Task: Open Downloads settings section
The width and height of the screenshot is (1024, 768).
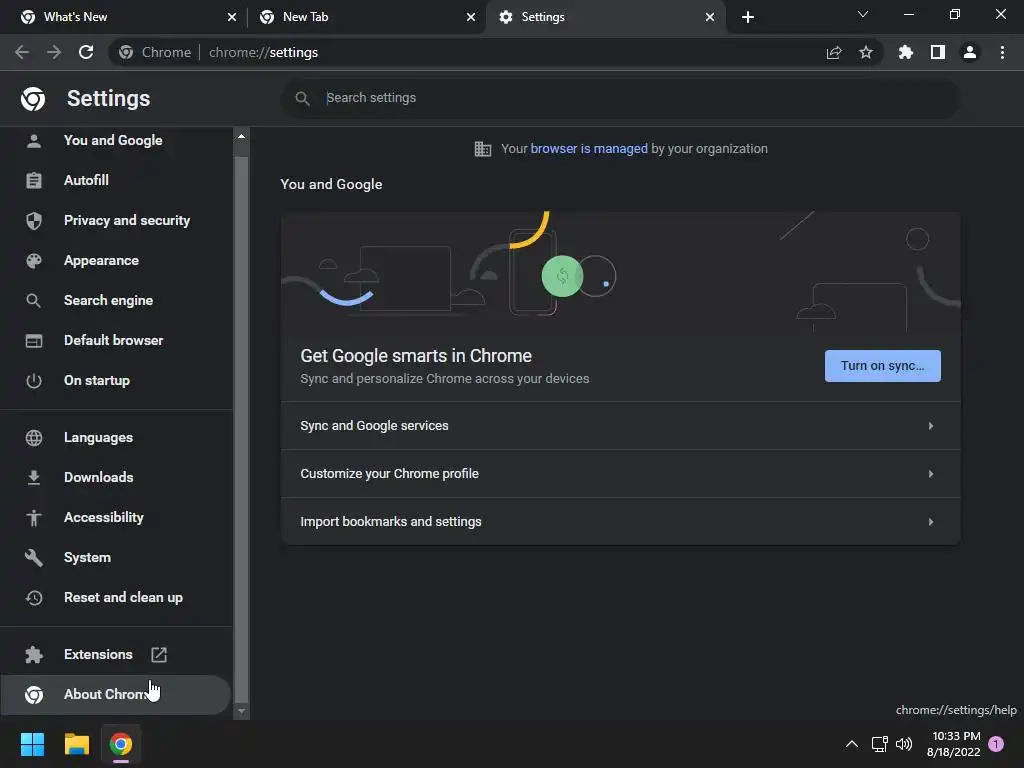Action: 116,477
